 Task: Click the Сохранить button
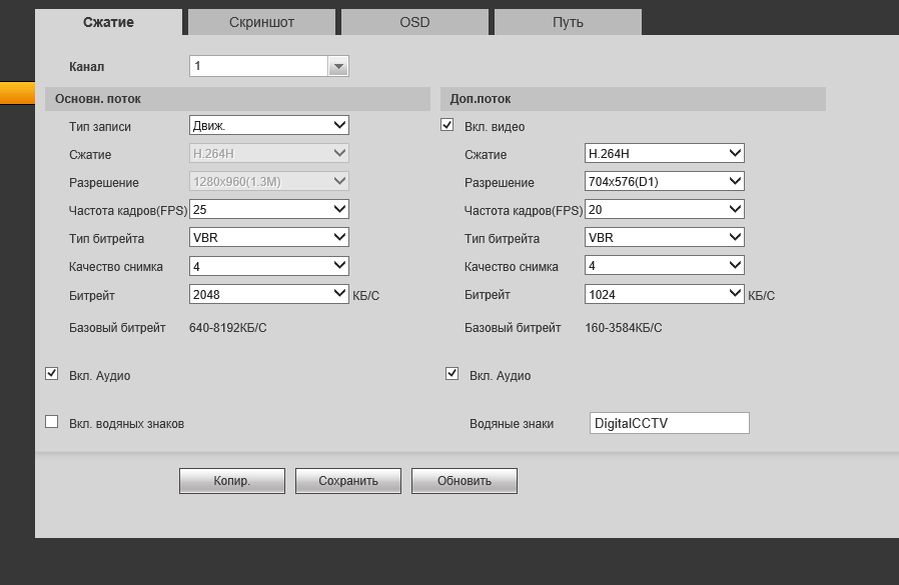(348, 481)
